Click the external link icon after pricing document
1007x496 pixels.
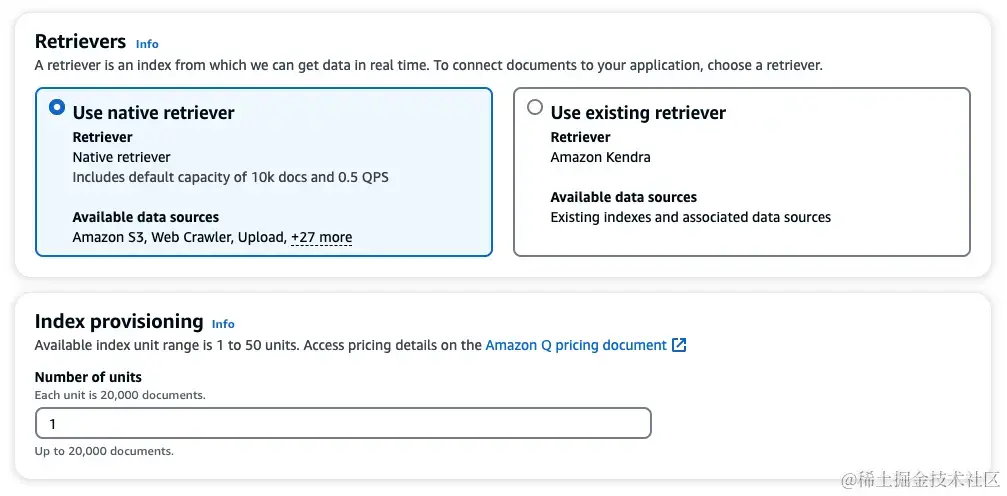pos(679,345)
